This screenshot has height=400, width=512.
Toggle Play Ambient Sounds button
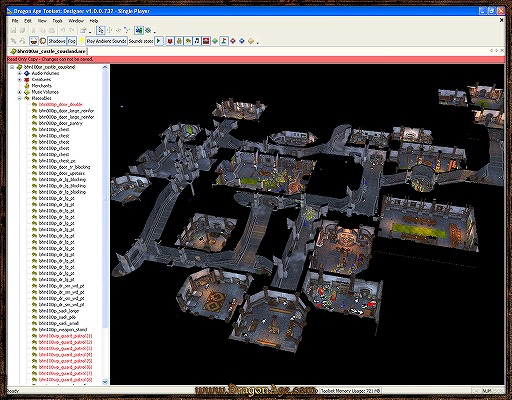[106, 41]
